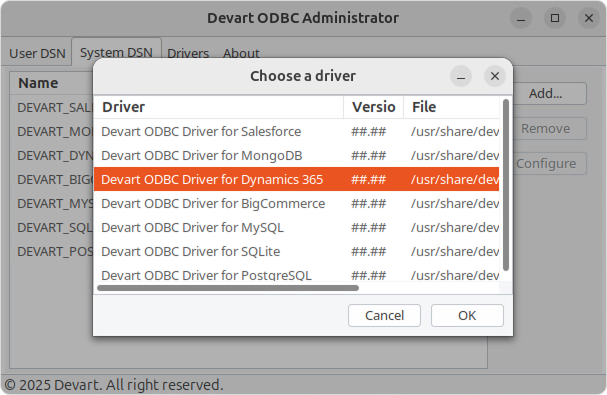Sort by the Versio column header

(374, 107)
